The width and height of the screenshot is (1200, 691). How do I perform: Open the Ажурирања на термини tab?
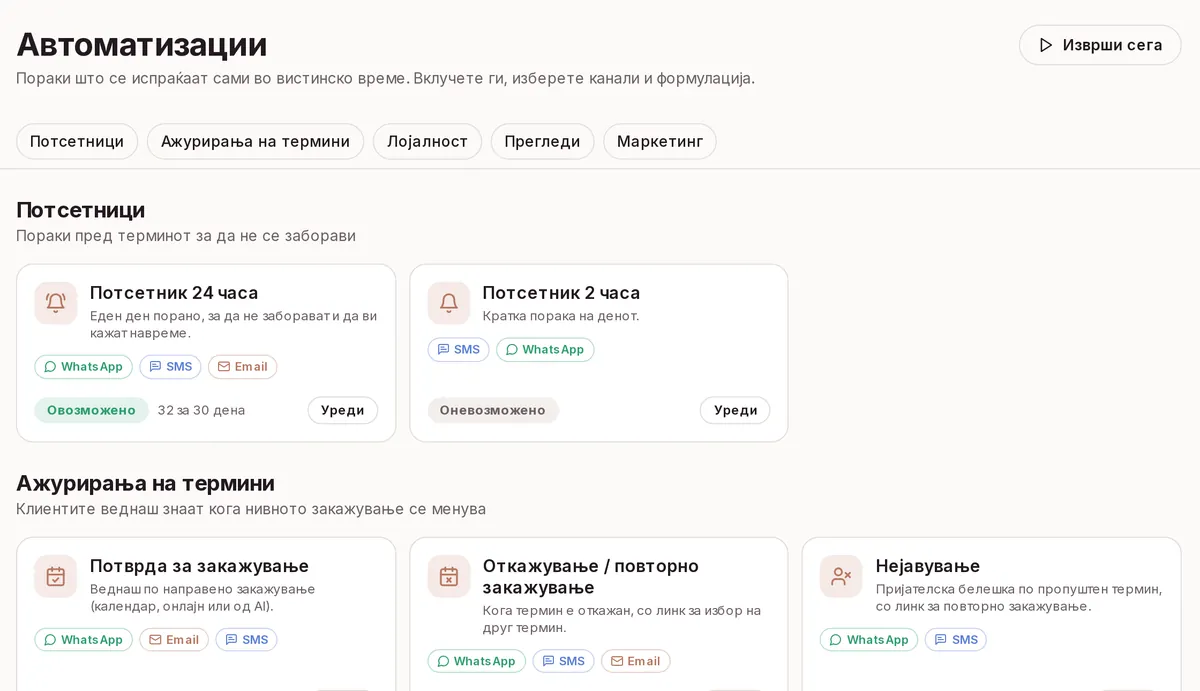[x=255, y=141]
